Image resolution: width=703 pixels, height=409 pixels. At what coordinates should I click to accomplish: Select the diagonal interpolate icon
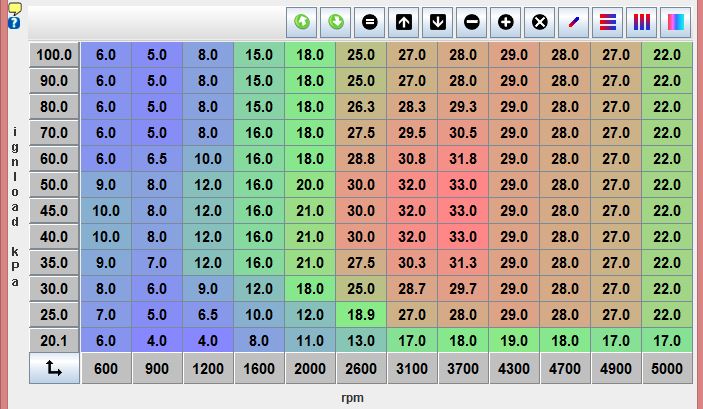point(574,21)
